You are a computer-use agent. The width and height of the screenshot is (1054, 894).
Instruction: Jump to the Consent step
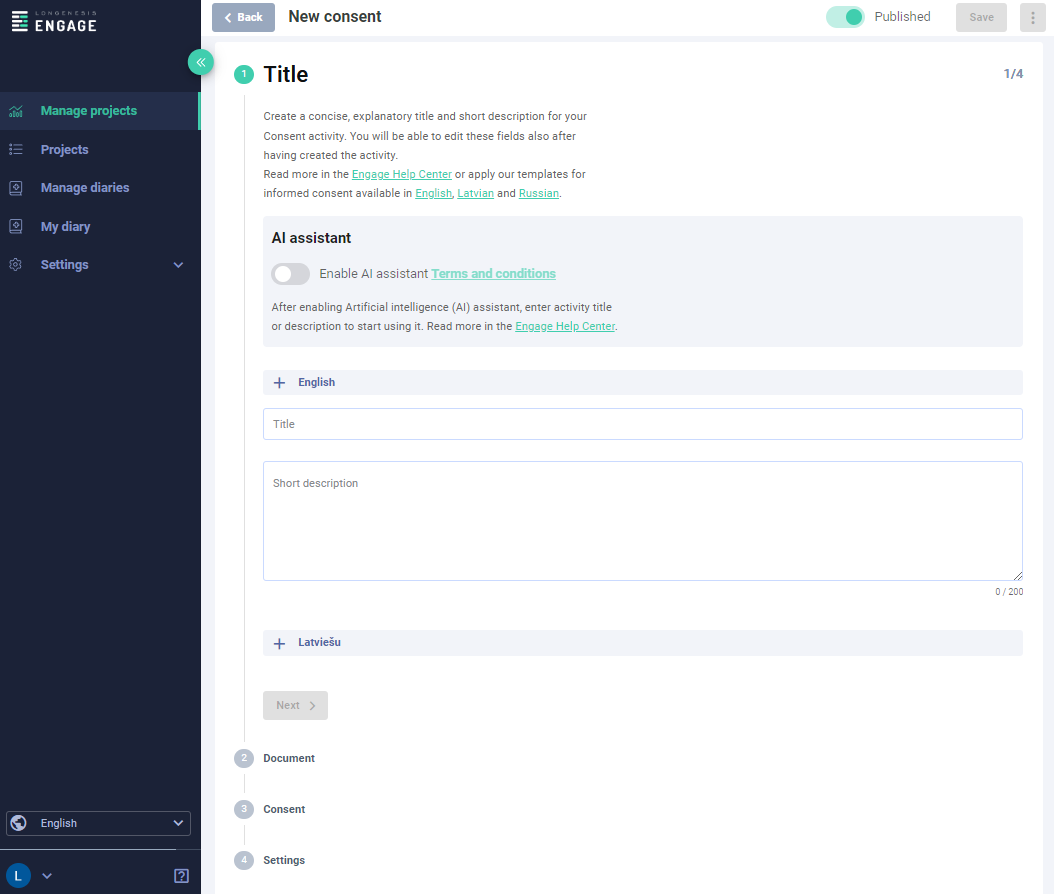point(282,809)
